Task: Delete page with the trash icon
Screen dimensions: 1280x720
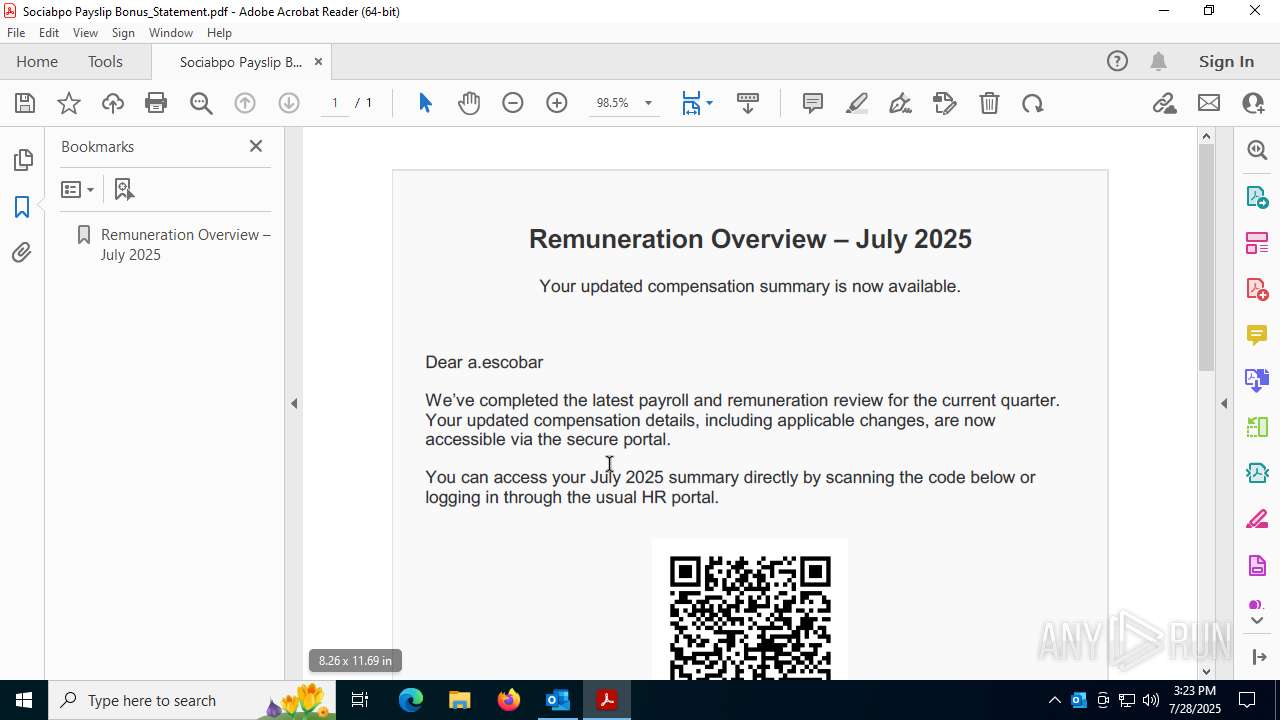Action: [989, 103]
